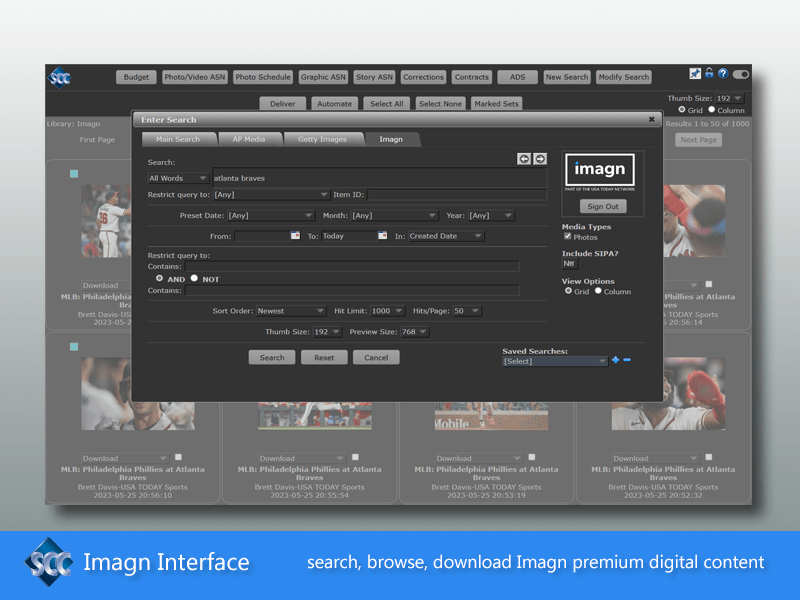
Task: Open the Month dropdown
Action: coord(394,215)
